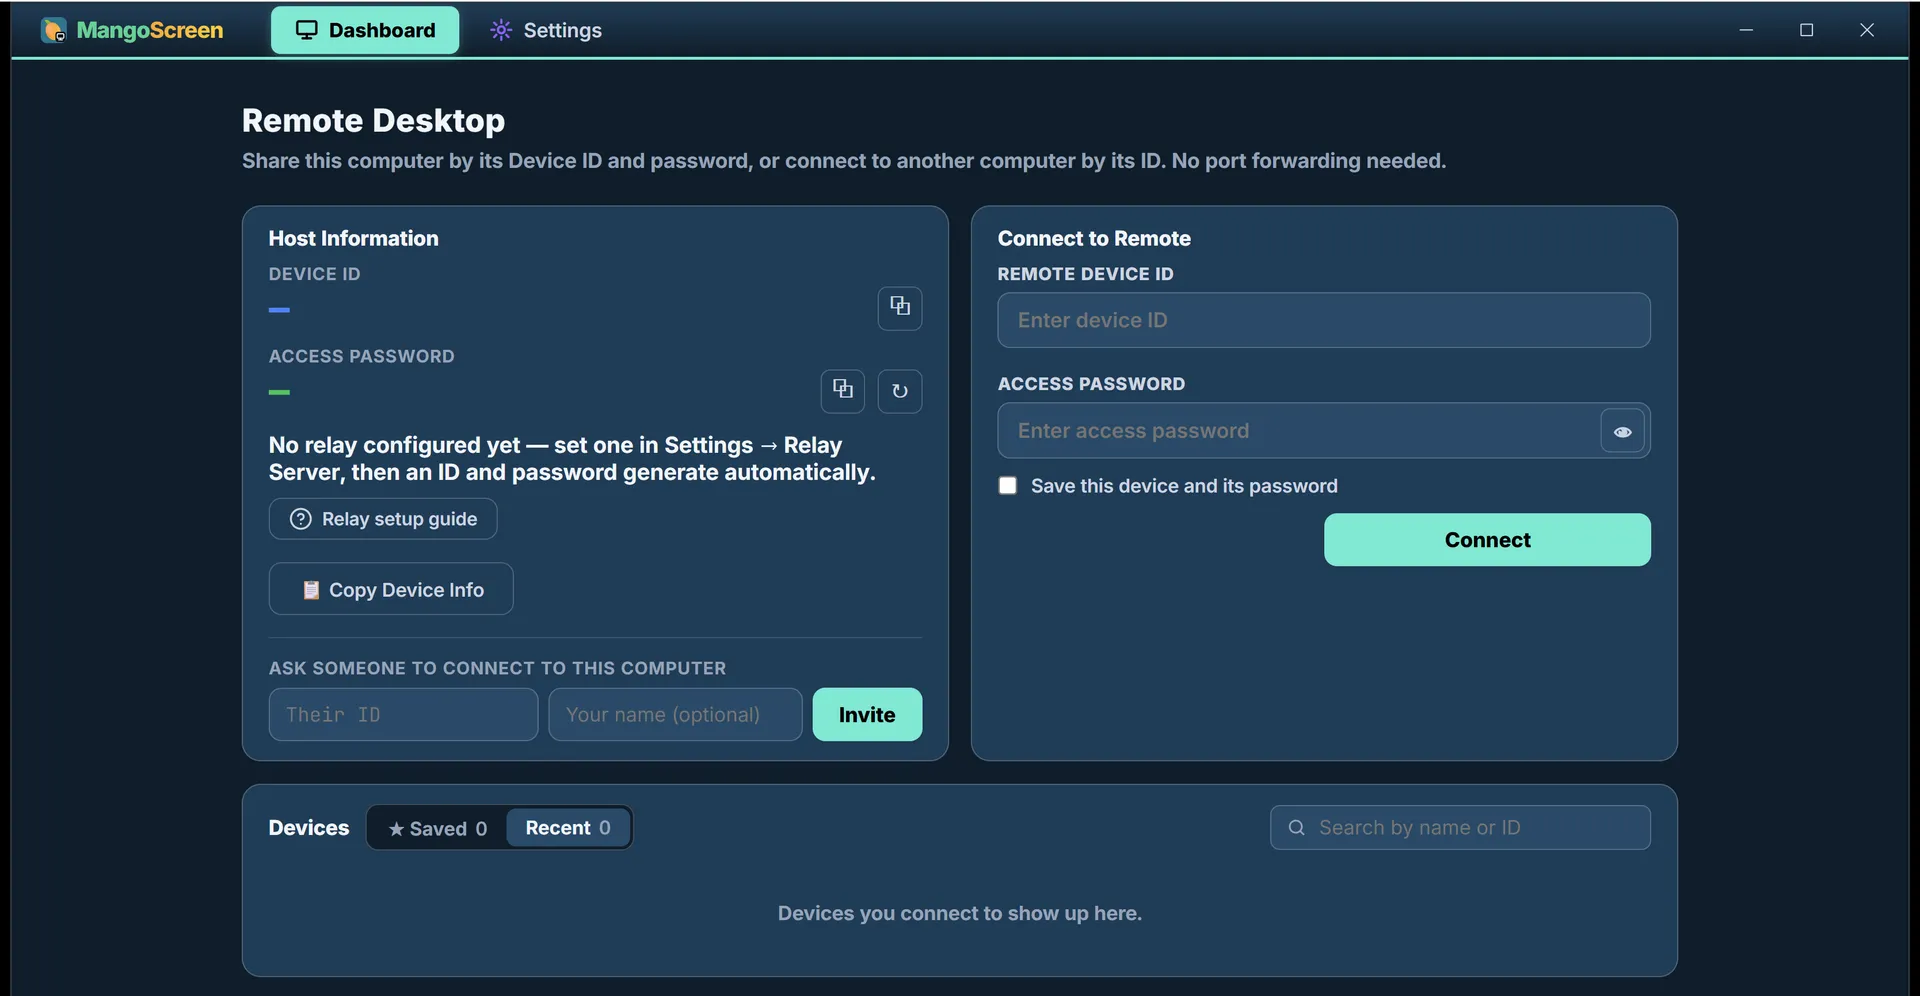Show password using the eye icon
The image size is (1920, 996).
(x=1622, y=431)
